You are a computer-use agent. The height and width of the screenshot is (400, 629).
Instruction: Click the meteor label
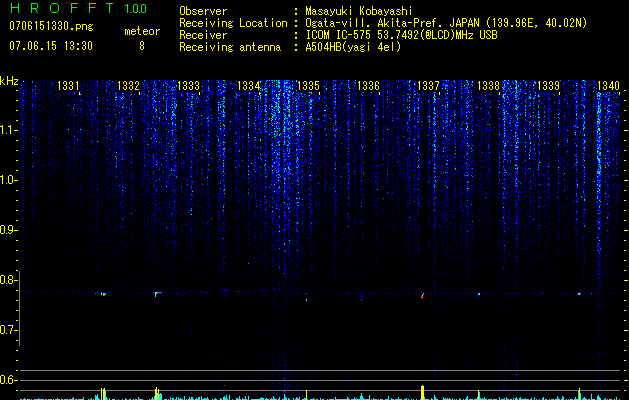click(142, 31)
